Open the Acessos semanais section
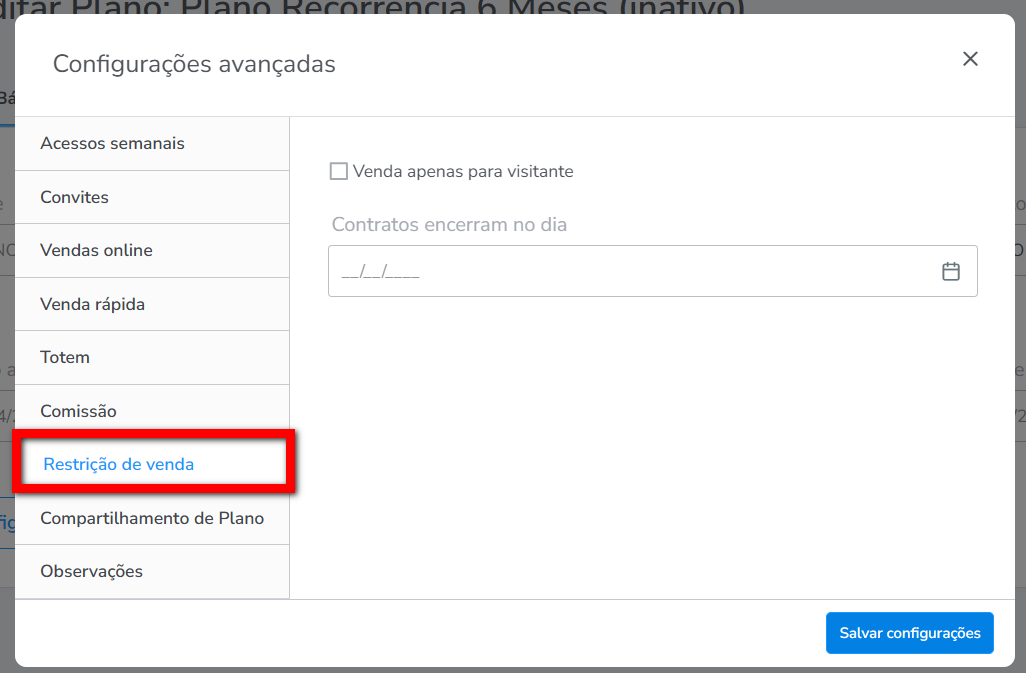 pos(112,143)
